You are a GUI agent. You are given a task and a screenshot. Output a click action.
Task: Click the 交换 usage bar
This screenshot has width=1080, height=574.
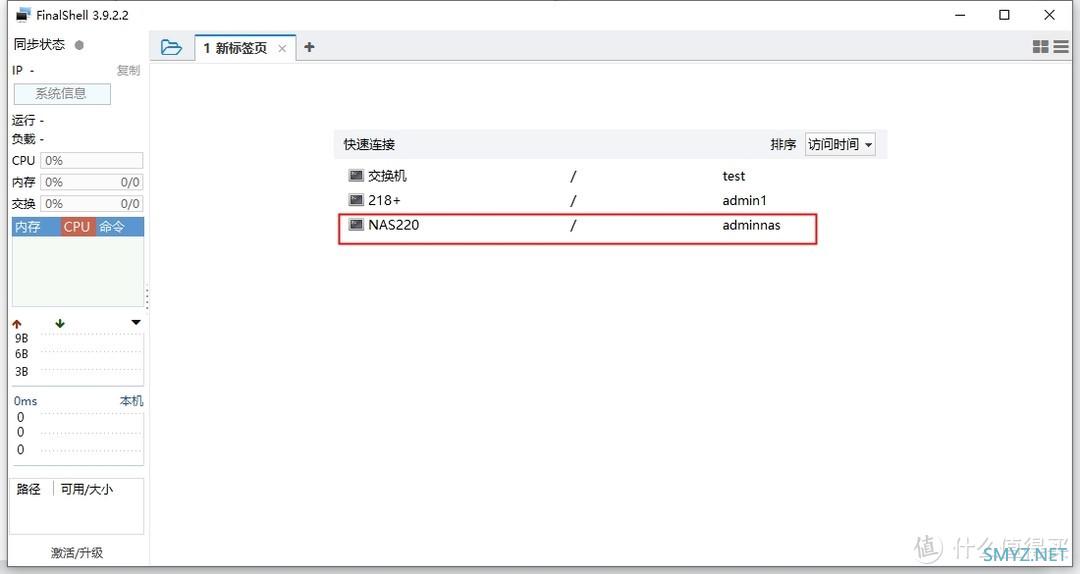(x=92, y=203)
